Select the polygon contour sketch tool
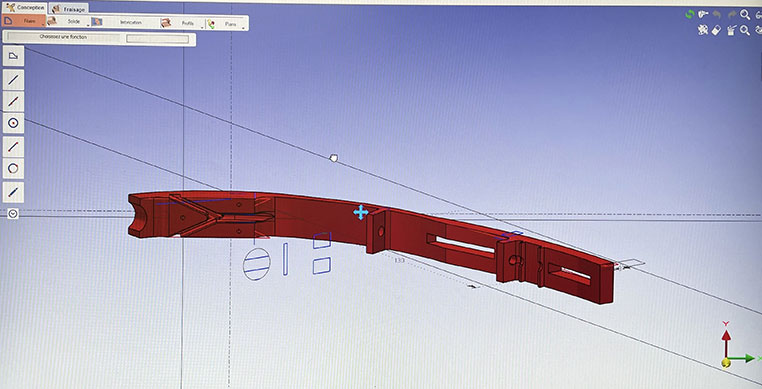This screenshot has width=762, height=389. pyautogui.click(x=13, y=56)
